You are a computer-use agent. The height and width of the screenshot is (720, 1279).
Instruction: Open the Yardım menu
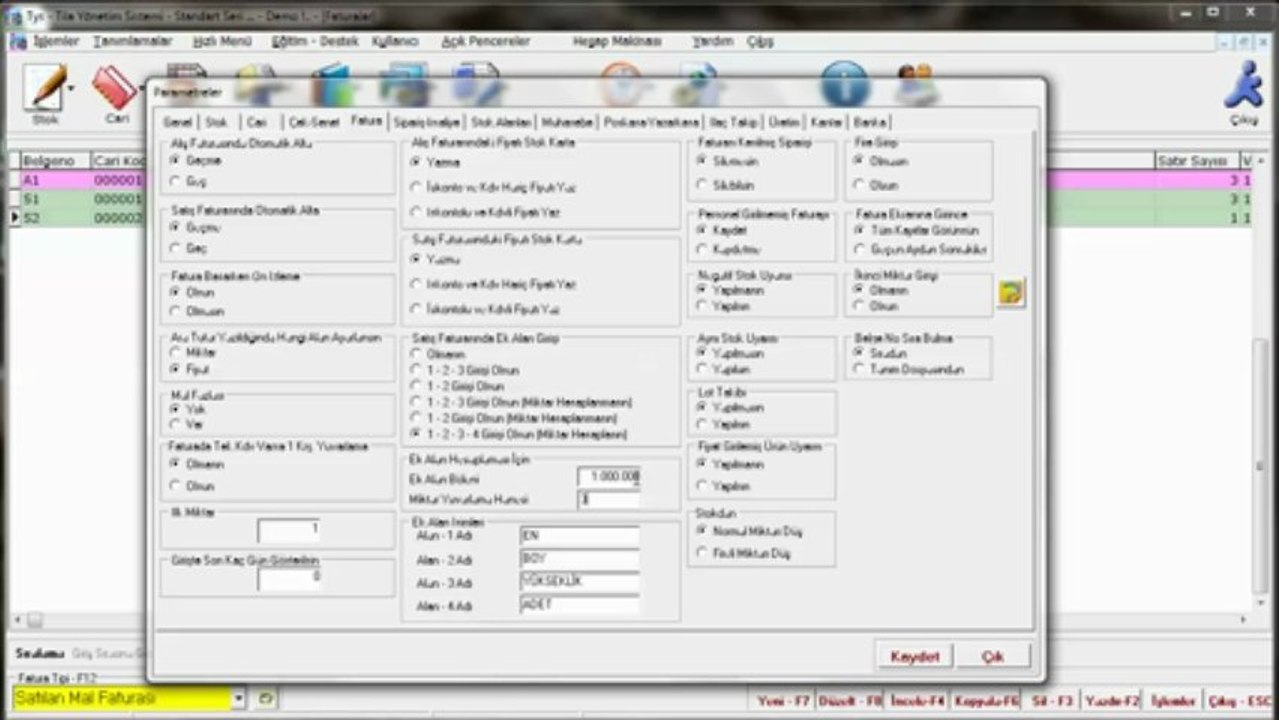pos(713,42)
